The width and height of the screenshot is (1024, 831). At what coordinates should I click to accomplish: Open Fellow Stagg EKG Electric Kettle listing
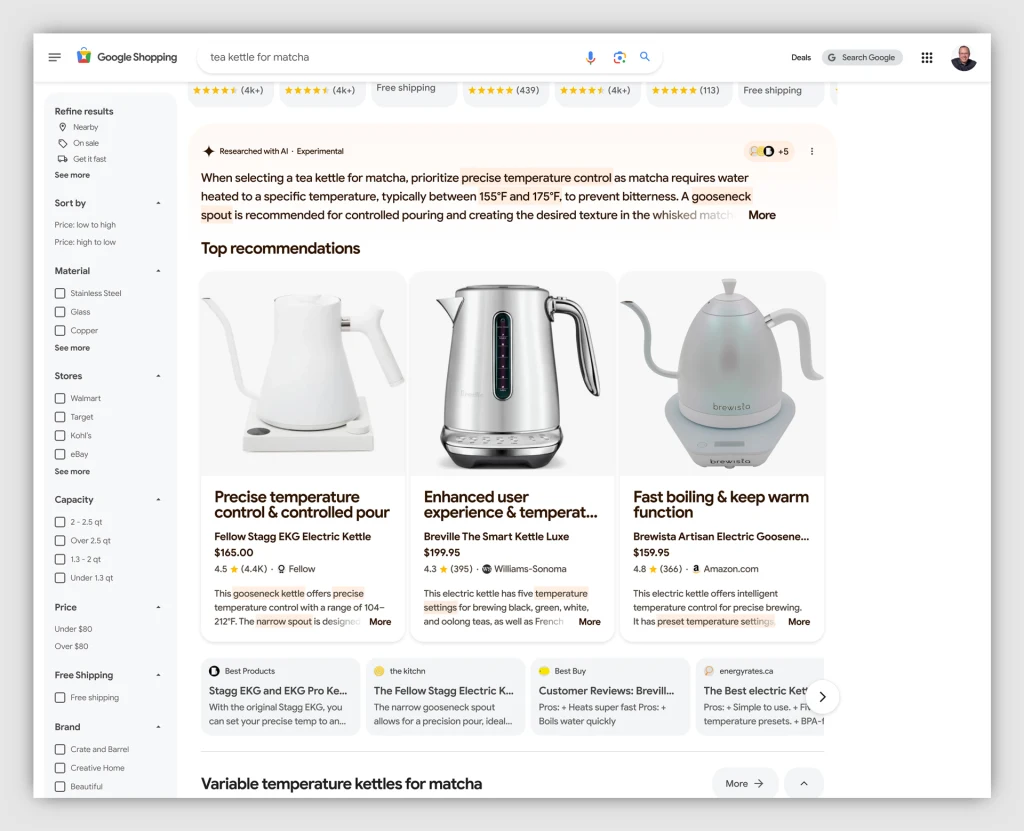(x=293, y=536)
